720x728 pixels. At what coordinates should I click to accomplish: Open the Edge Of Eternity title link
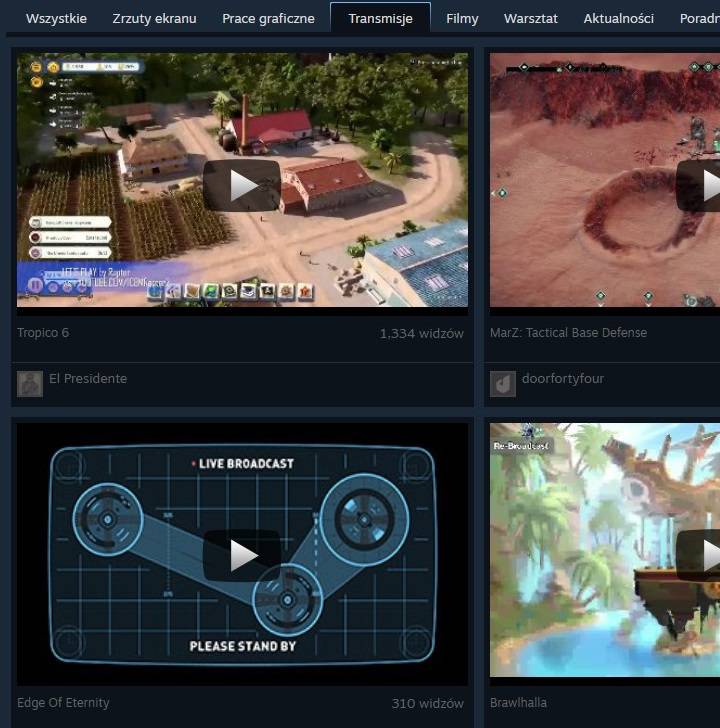[63, 703]
